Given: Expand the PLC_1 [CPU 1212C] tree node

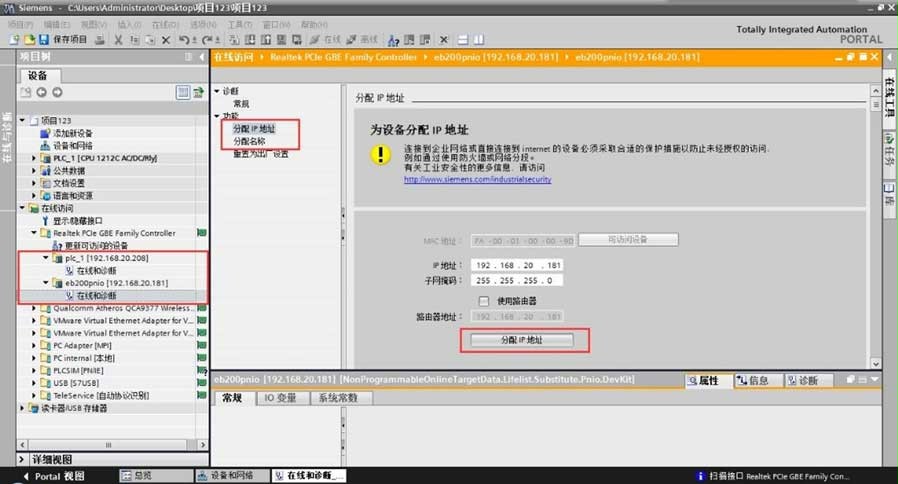Looking at the screenshot, I should point(35,158).
